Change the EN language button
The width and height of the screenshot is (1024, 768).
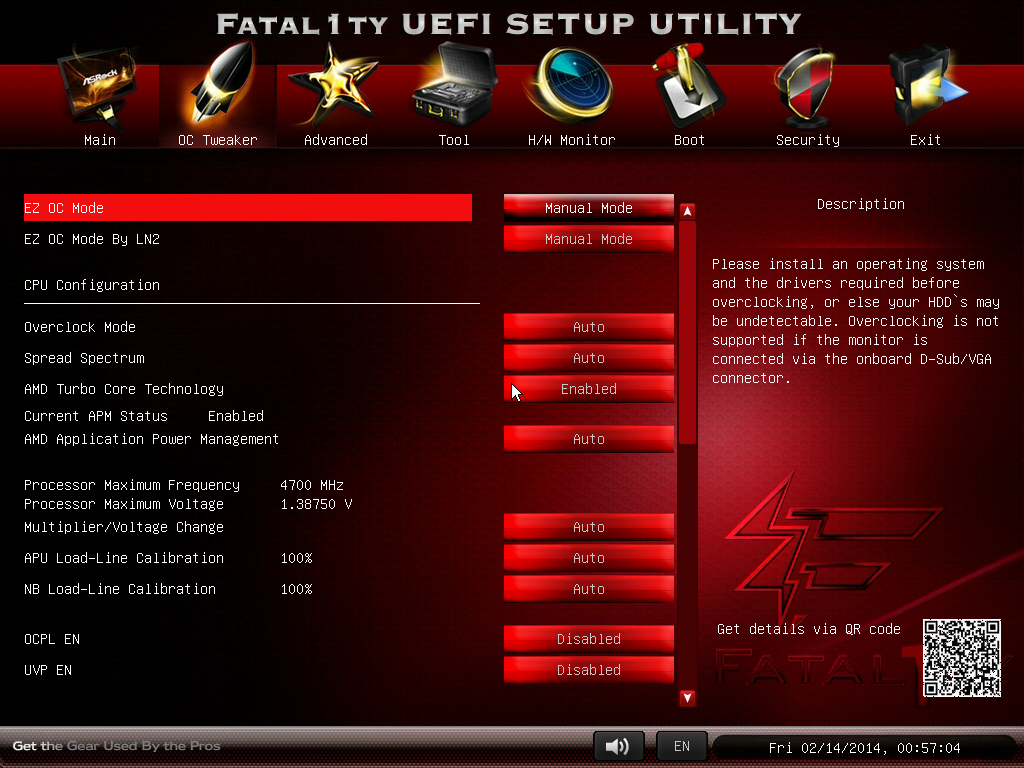point(681,746)
